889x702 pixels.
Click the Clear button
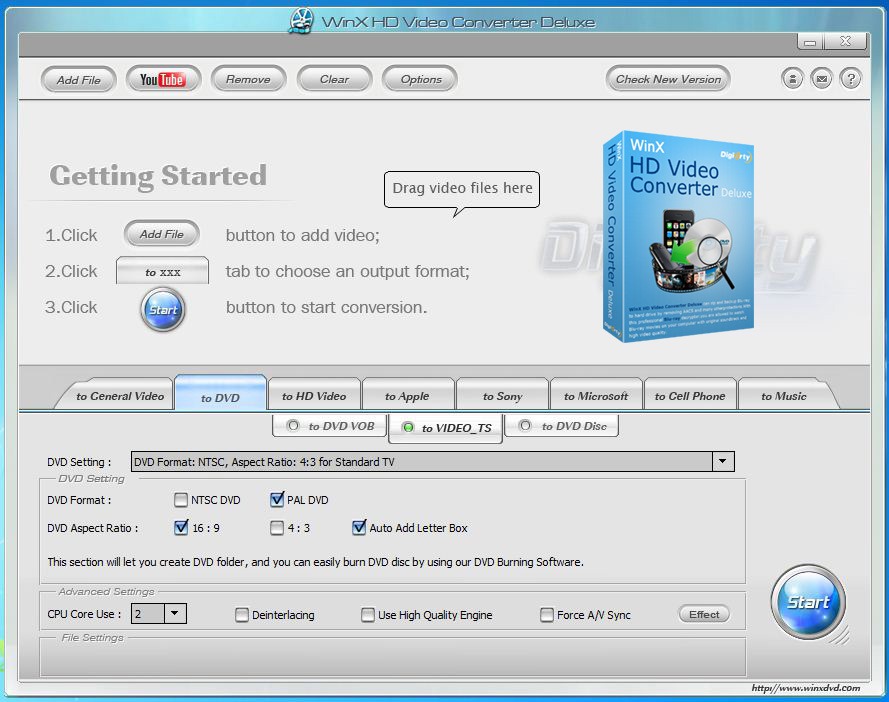(x=334, y=79)
